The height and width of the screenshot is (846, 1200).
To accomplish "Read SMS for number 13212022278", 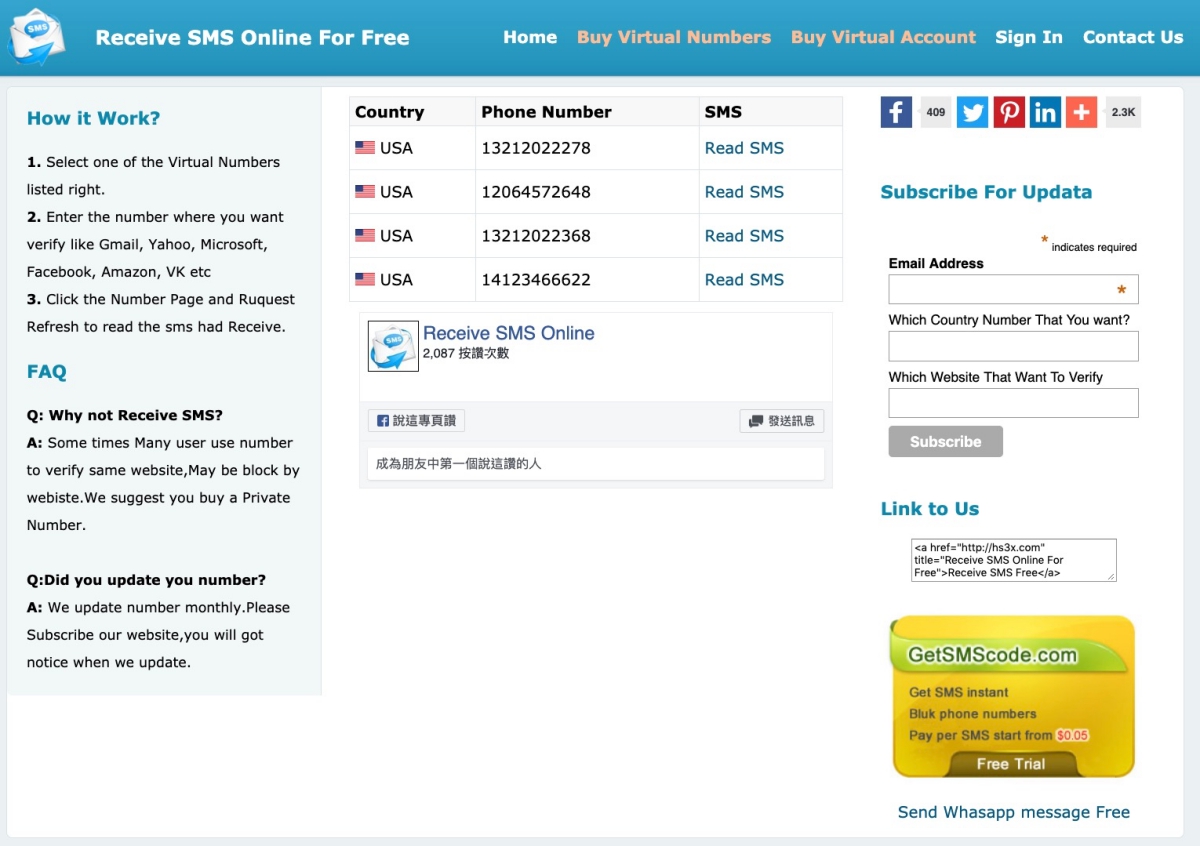I will click(744, 148).
